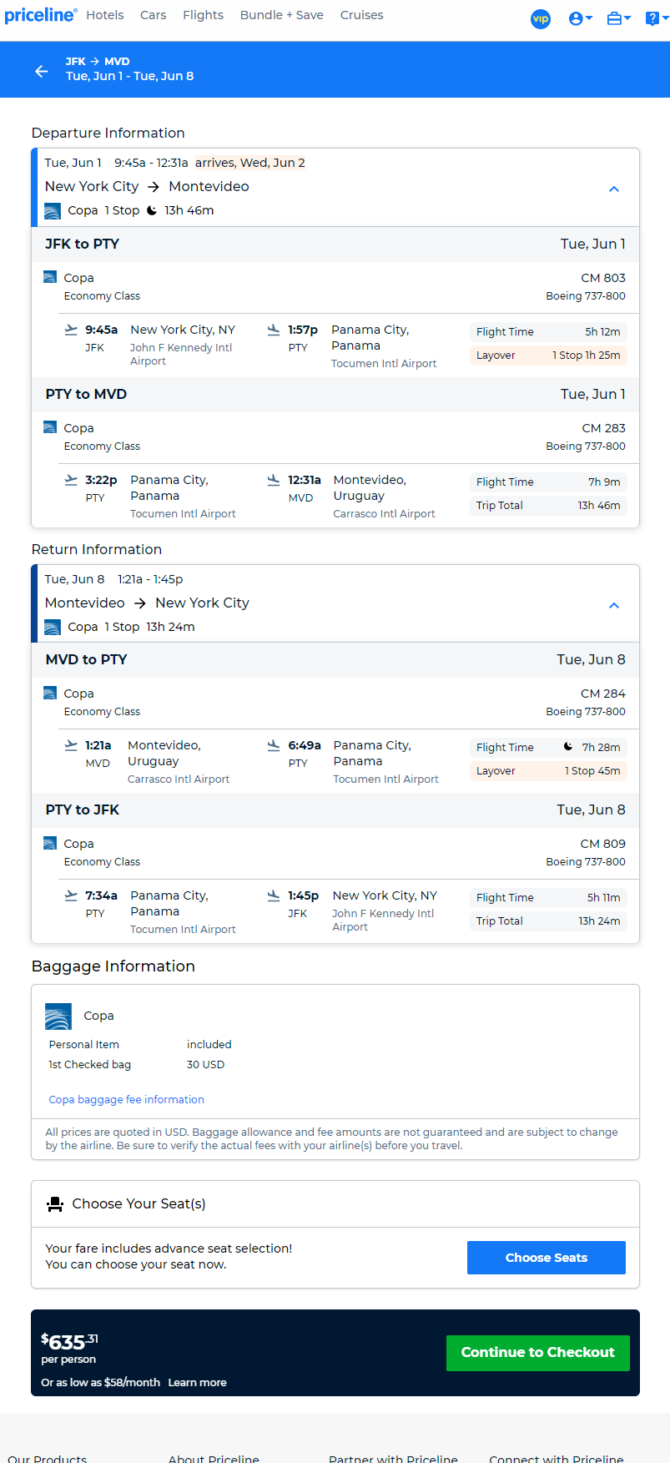The width and height of the screenshot is (670, 1463).
Task: Collapse the departure flight details chevron
Action: coord(614,189)
